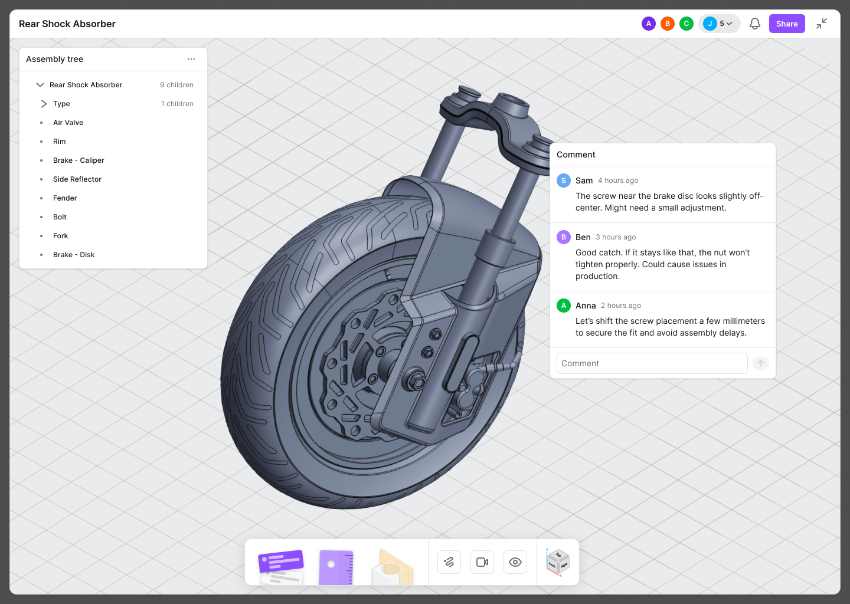Click the purple Share button

tap(787, 23)
